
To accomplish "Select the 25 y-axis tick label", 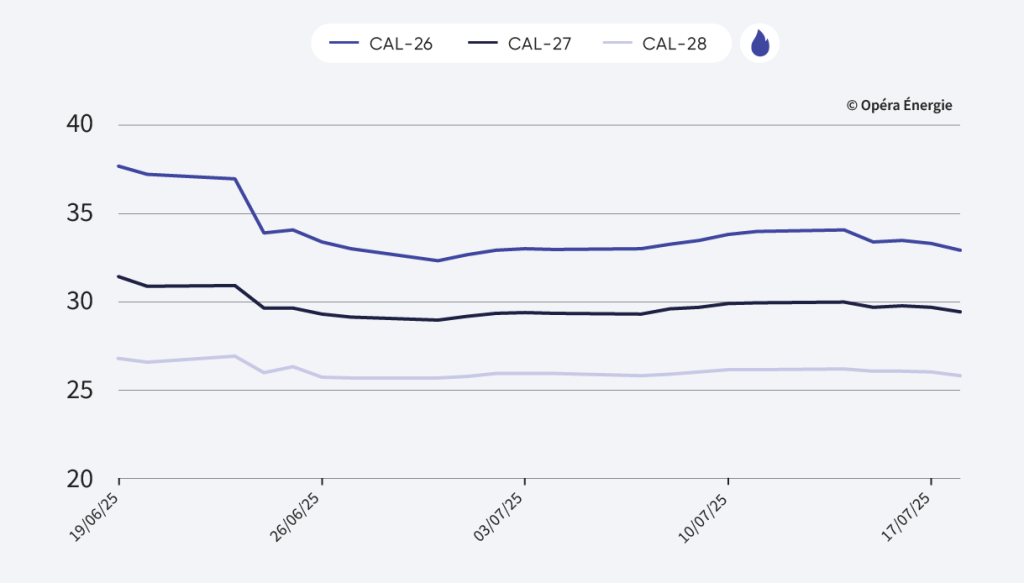I will (80, 390).
